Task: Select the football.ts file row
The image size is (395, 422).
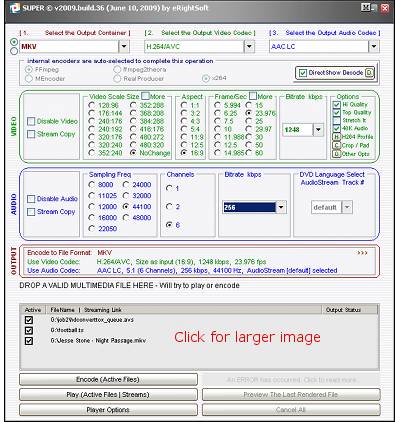Action: pyautogui.click(x=199, y=330)
